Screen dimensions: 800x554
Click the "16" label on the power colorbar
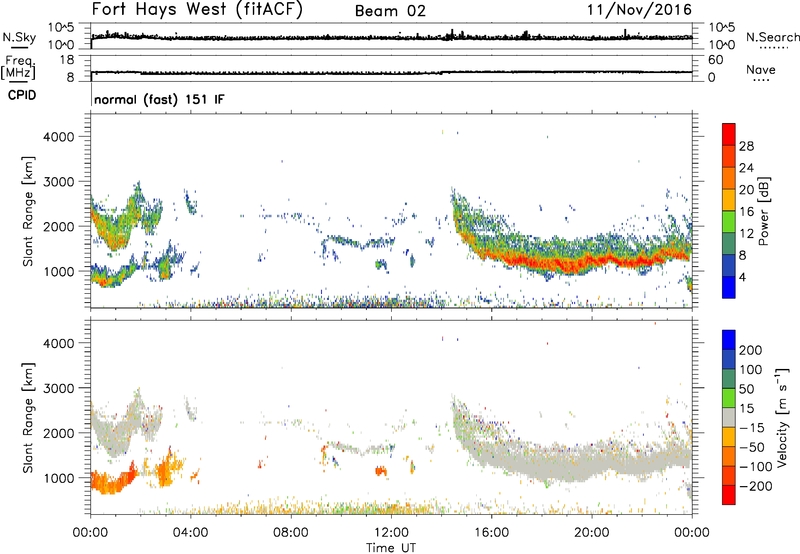click(x=746, y=212)
